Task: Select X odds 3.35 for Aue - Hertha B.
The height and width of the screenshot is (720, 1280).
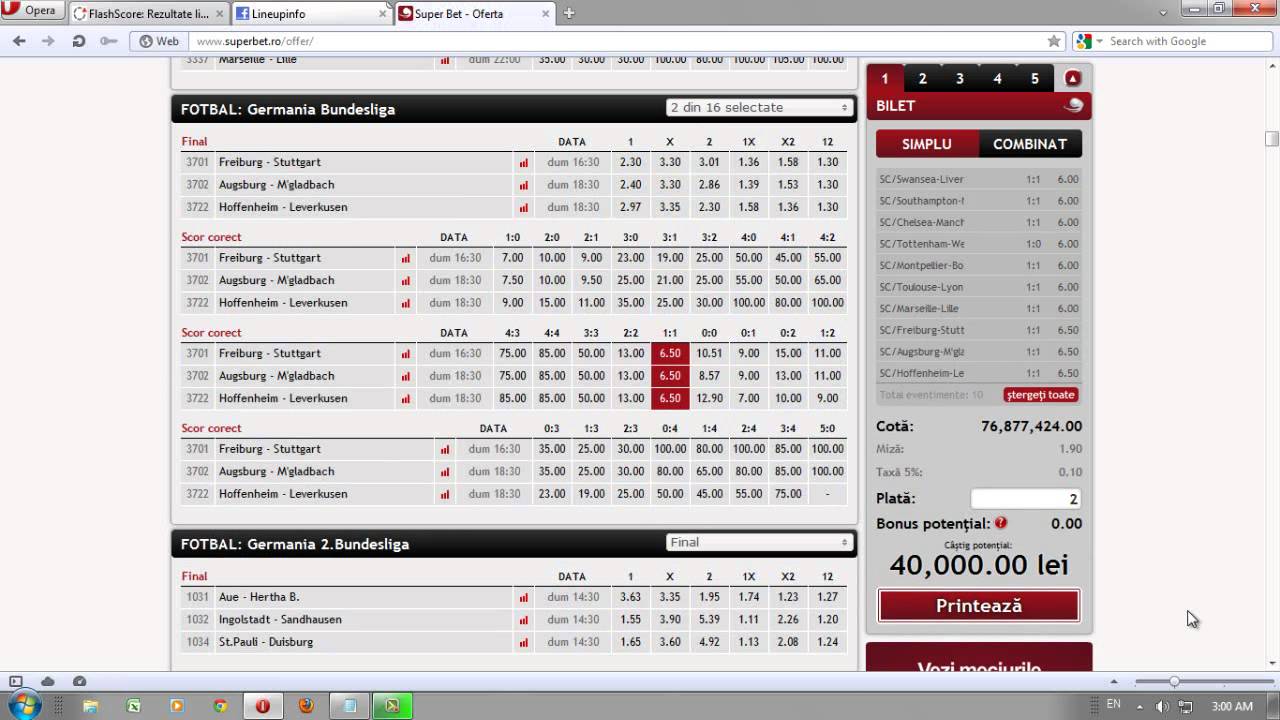Action: point(669,597)
